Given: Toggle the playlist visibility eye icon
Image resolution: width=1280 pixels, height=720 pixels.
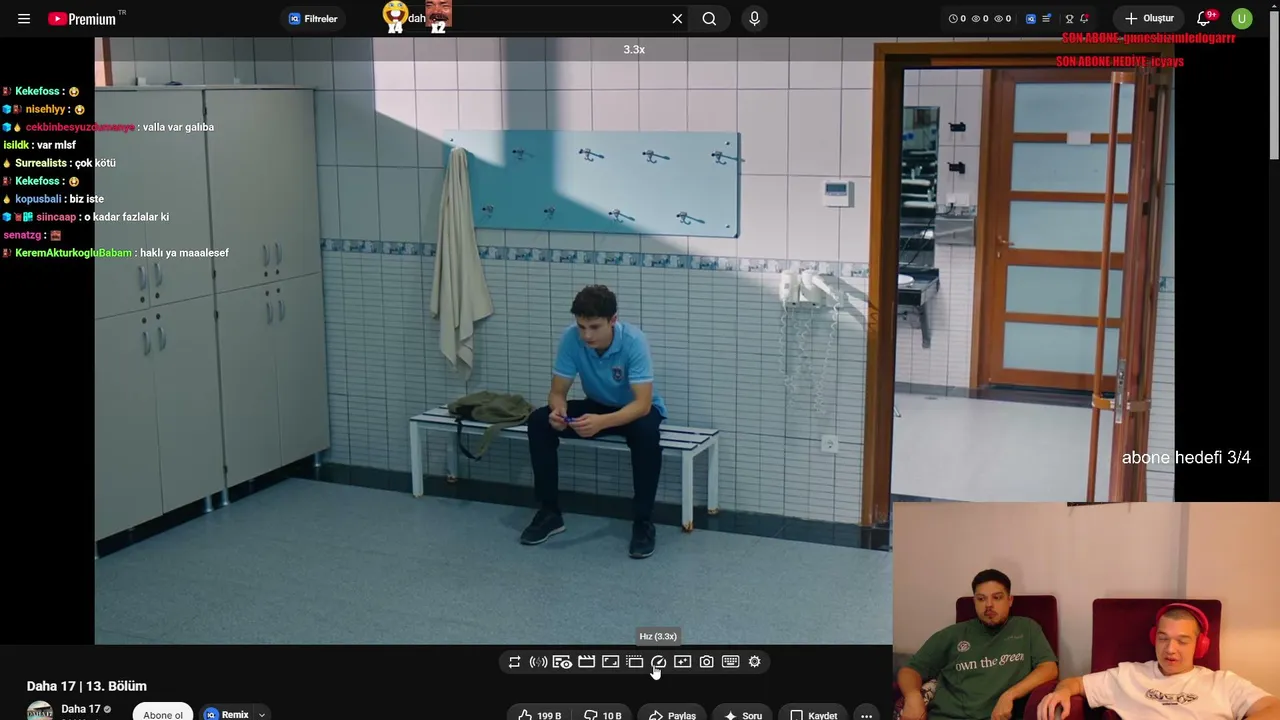Looking at the screenshot, I should pyautogui.click(x=562, y=662).
